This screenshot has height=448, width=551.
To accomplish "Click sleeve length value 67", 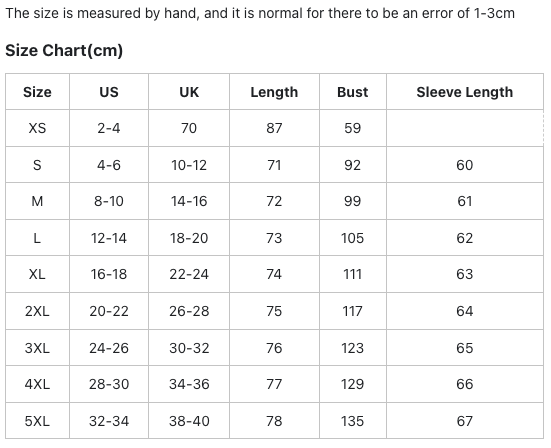I will coord(465,421).
